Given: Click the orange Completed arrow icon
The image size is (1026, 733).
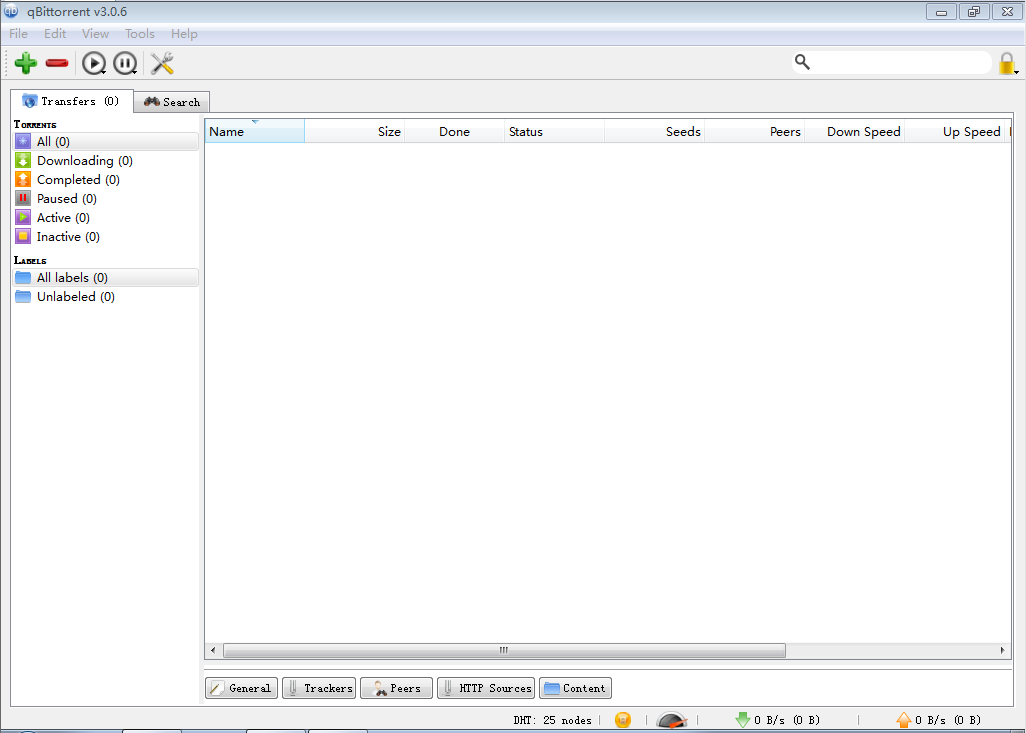Looking at the screenshot, I should point(23,179).
